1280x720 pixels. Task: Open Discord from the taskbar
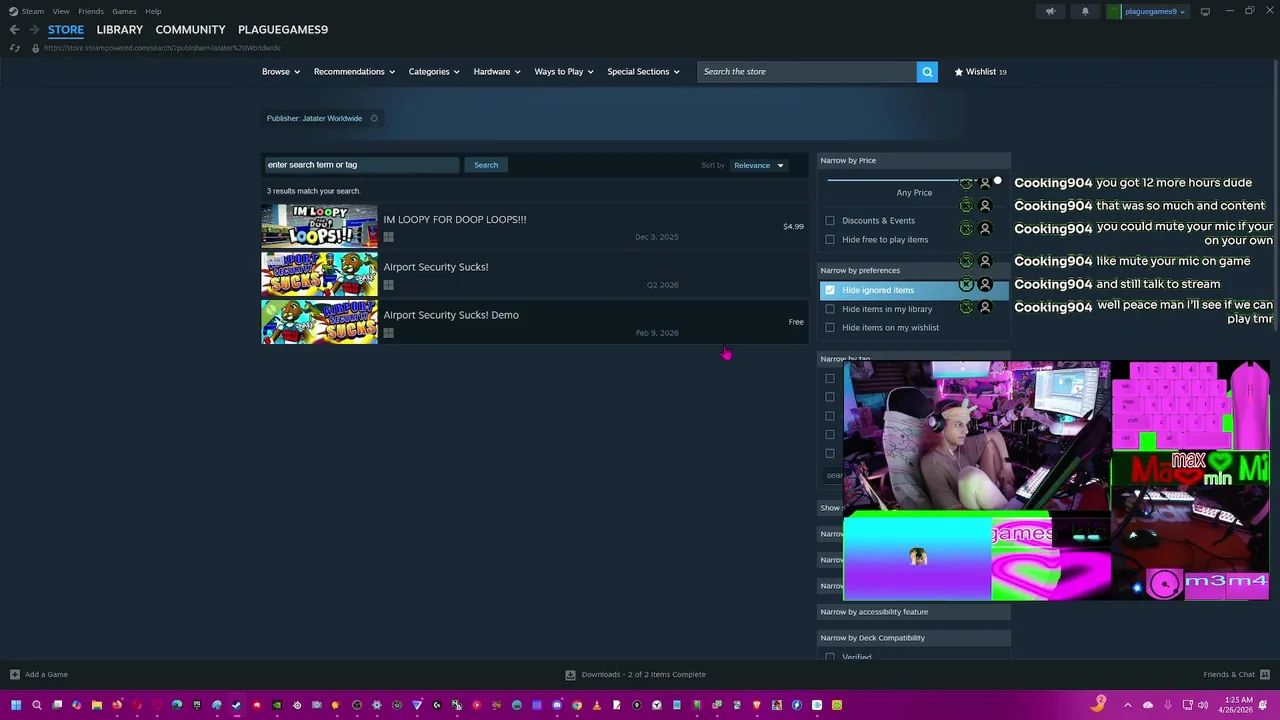[x=557, y=705]
